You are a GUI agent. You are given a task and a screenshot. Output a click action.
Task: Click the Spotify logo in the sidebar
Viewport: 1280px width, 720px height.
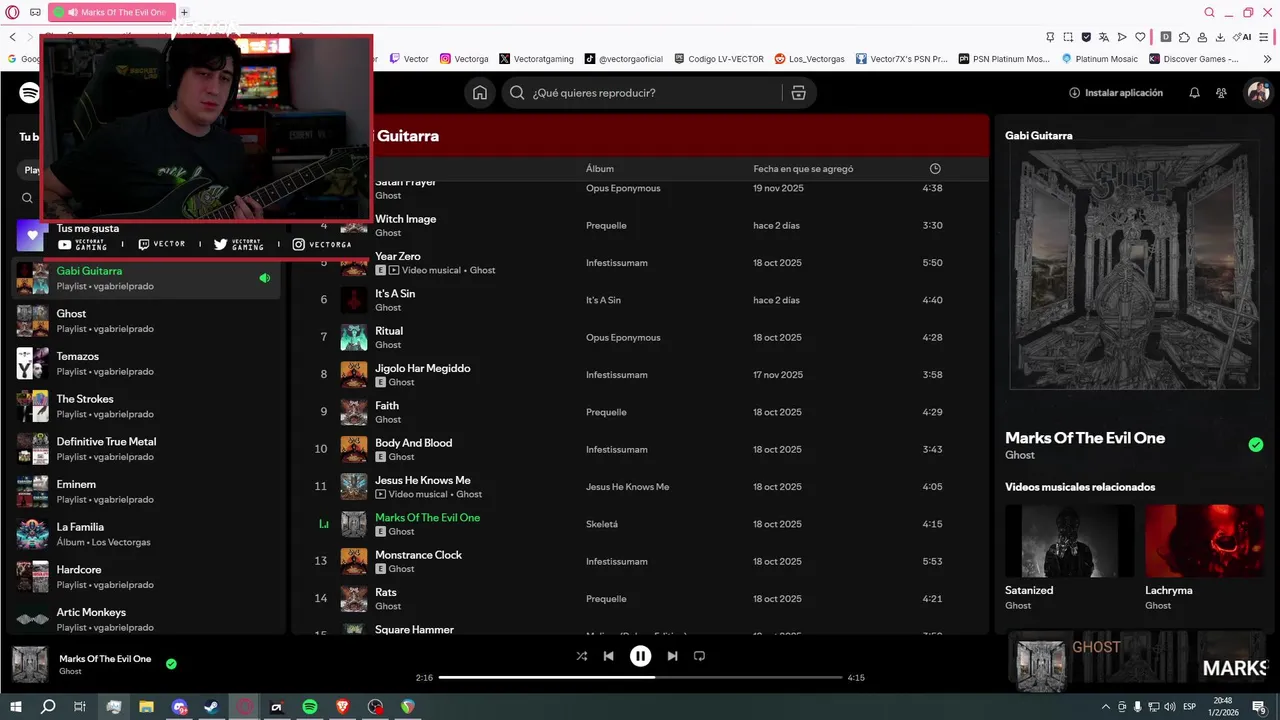click(x=29, y=93)
